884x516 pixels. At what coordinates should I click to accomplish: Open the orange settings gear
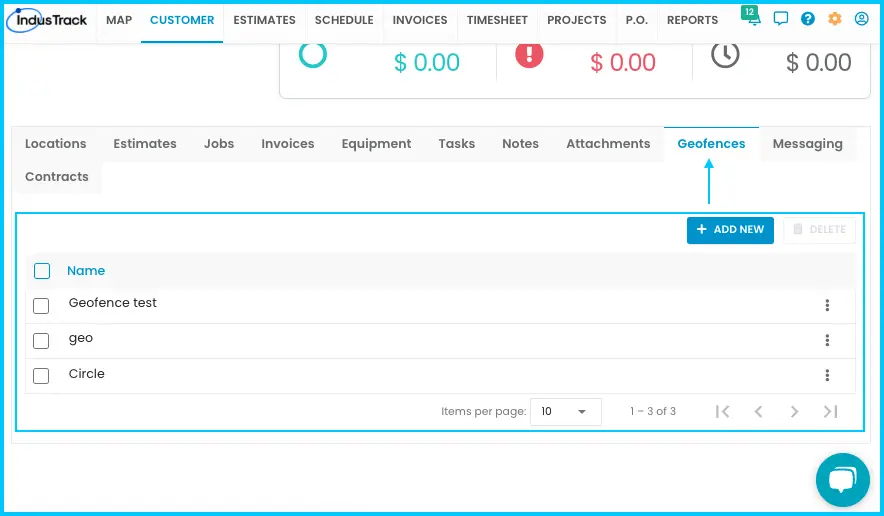coord(834,19)
